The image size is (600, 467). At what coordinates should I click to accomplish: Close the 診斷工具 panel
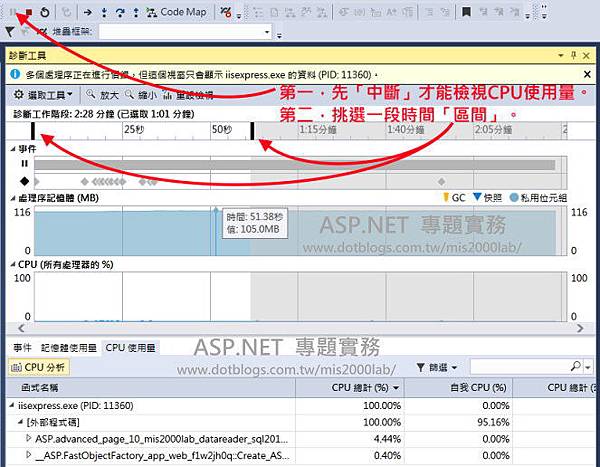pyautogui.click(x=586, y=56)
